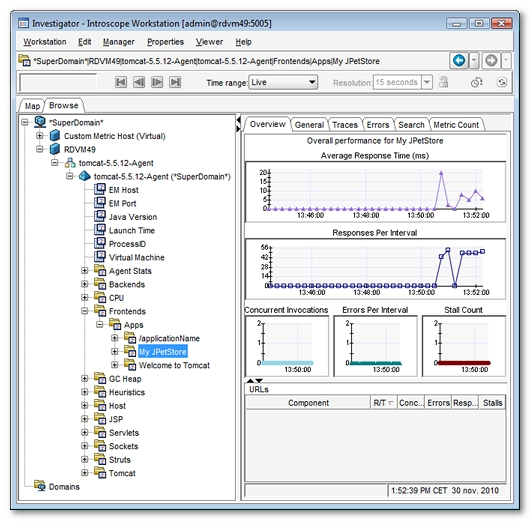Expand the Backends folder node
The image size is (531, 521).
coord(85,284)
